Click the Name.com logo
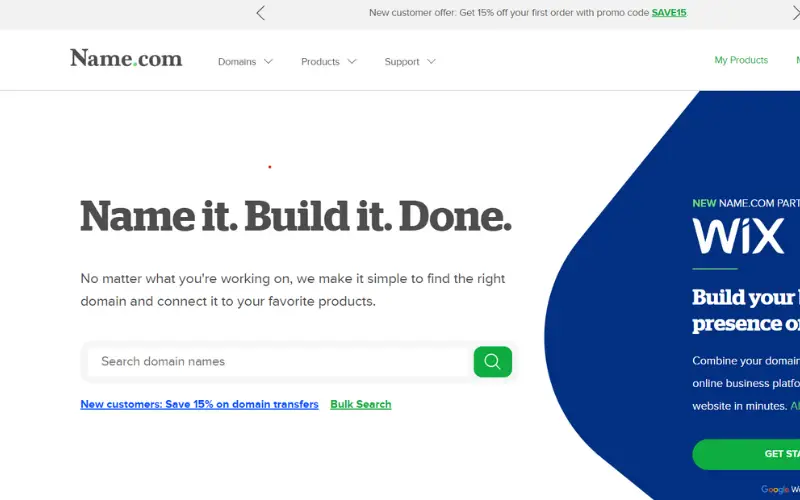 tap(126, 59)
